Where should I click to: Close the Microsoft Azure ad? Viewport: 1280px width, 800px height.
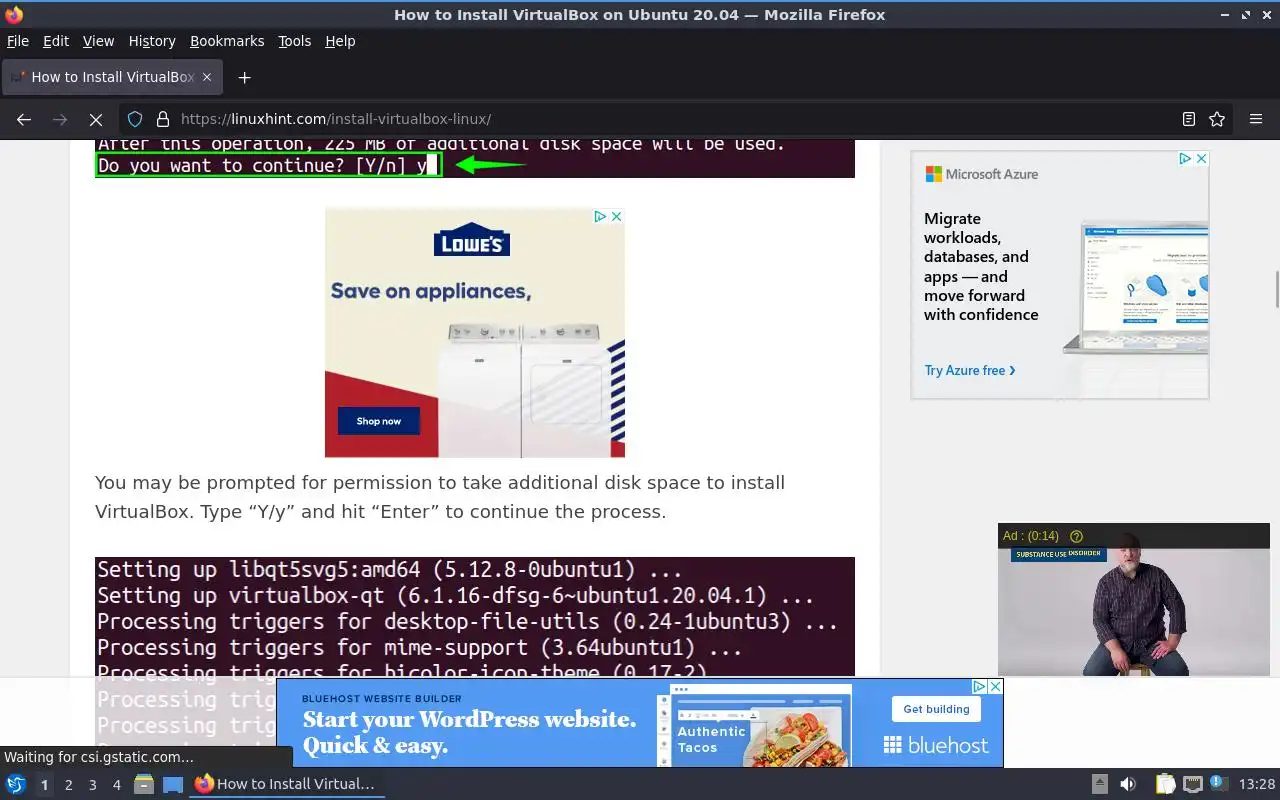pyautogui.click(x=1201, y=158)
